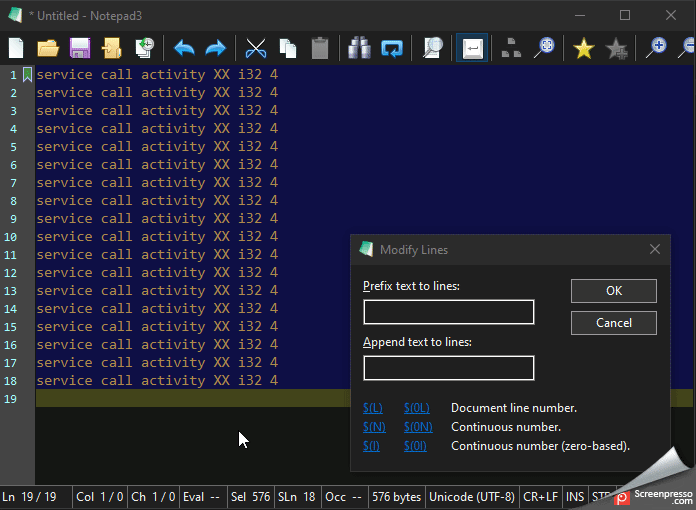696x510 pixels.
Task: Undo the last edit
Action: coord(184,48)
